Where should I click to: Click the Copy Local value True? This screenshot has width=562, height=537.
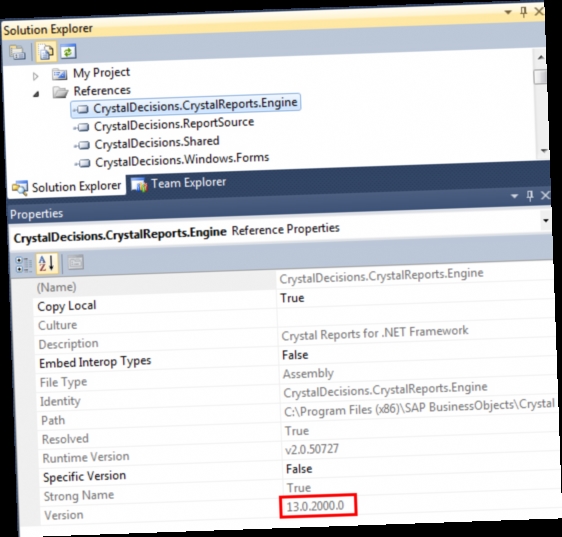(x=292, y=298)
